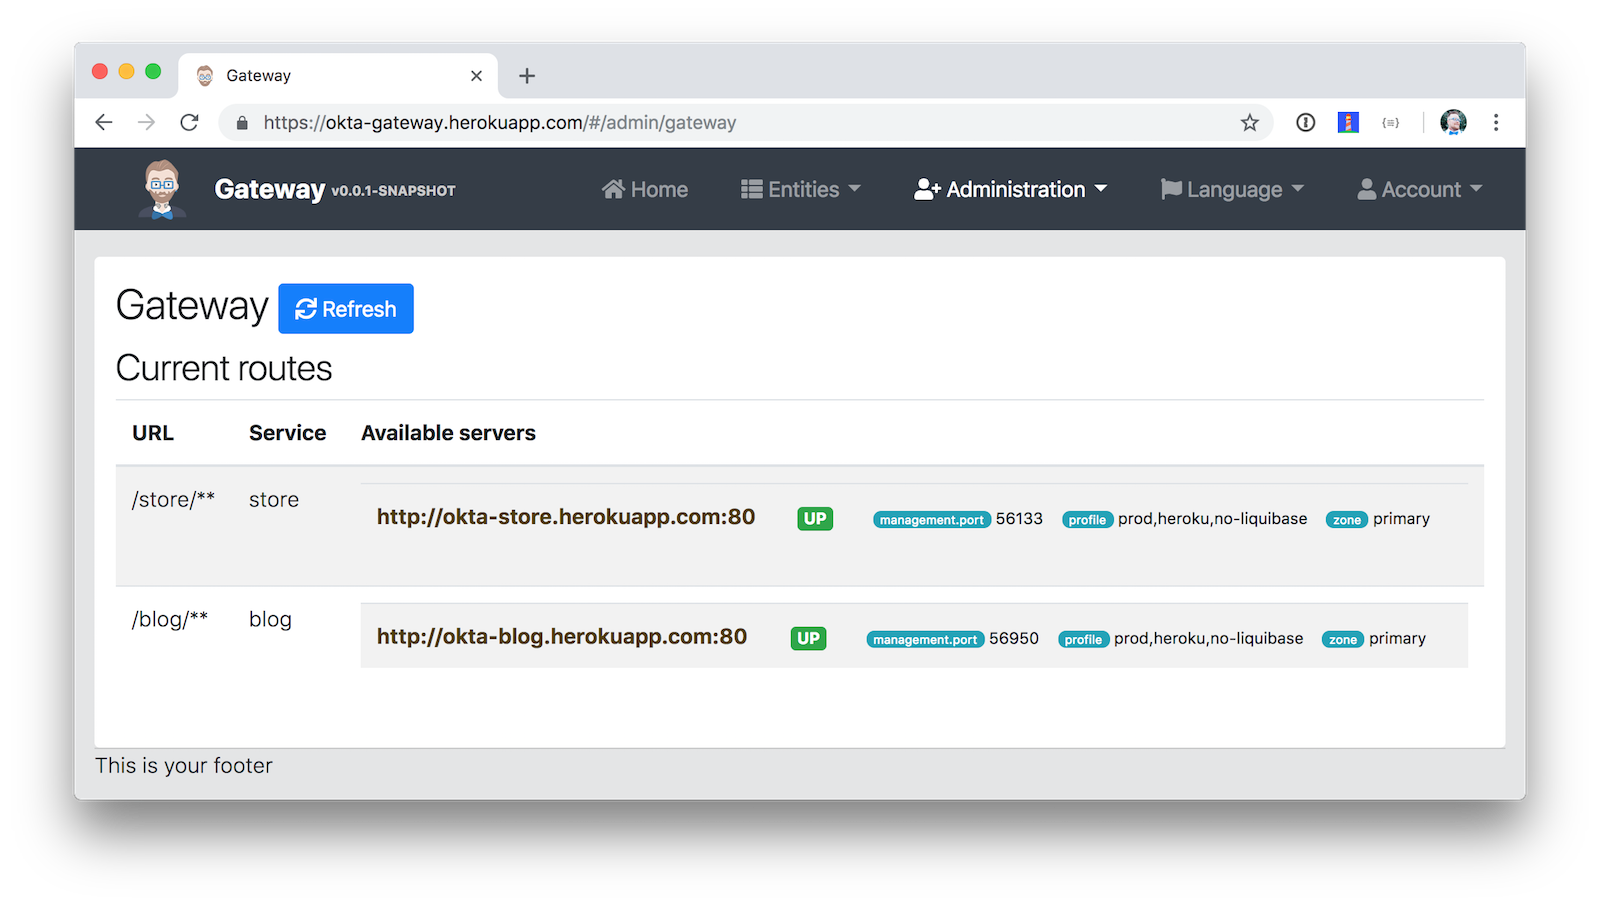Viewport: 1600px width, 906px height.
Task: Click the JHipster mascot logo in navbar
Action: click(x=162, y=189)
